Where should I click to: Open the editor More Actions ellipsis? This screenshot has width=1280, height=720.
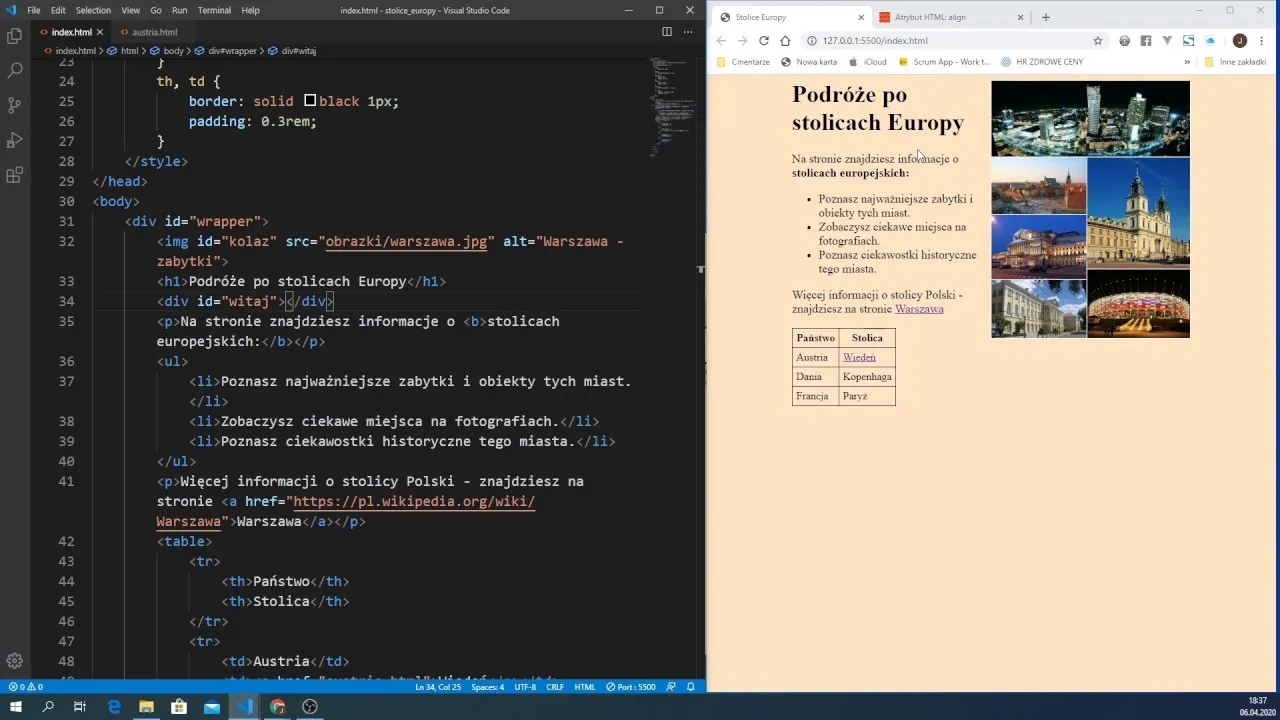[688, 32]
